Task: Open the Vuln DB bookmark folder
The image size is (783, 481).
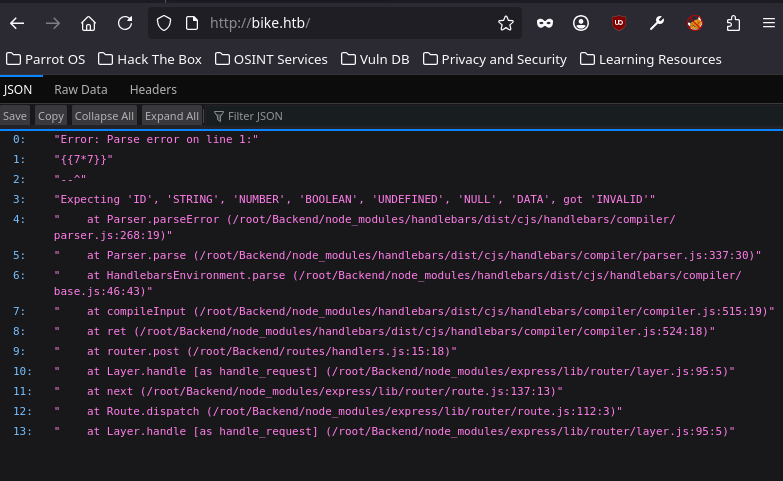Action: 375,59
